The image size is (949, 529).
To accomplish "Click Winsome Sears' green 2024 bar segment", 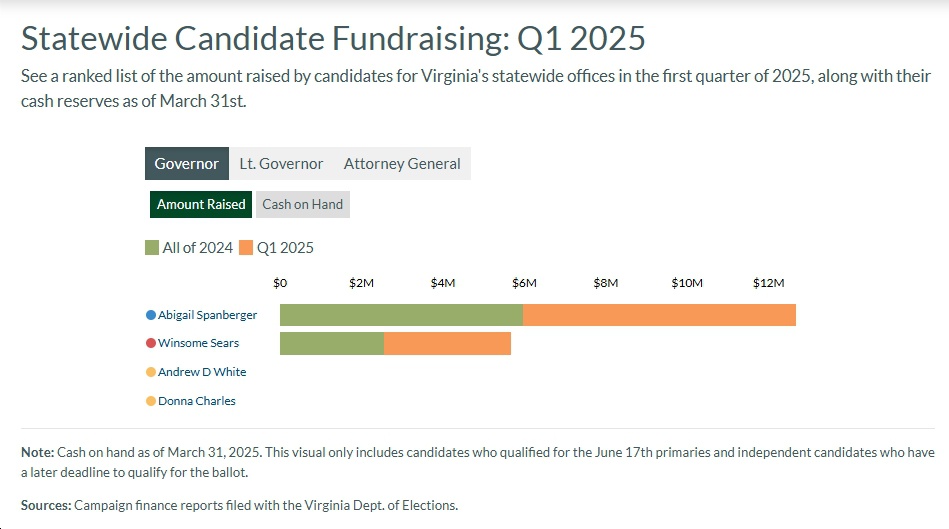I will click(x=331, y=343).
